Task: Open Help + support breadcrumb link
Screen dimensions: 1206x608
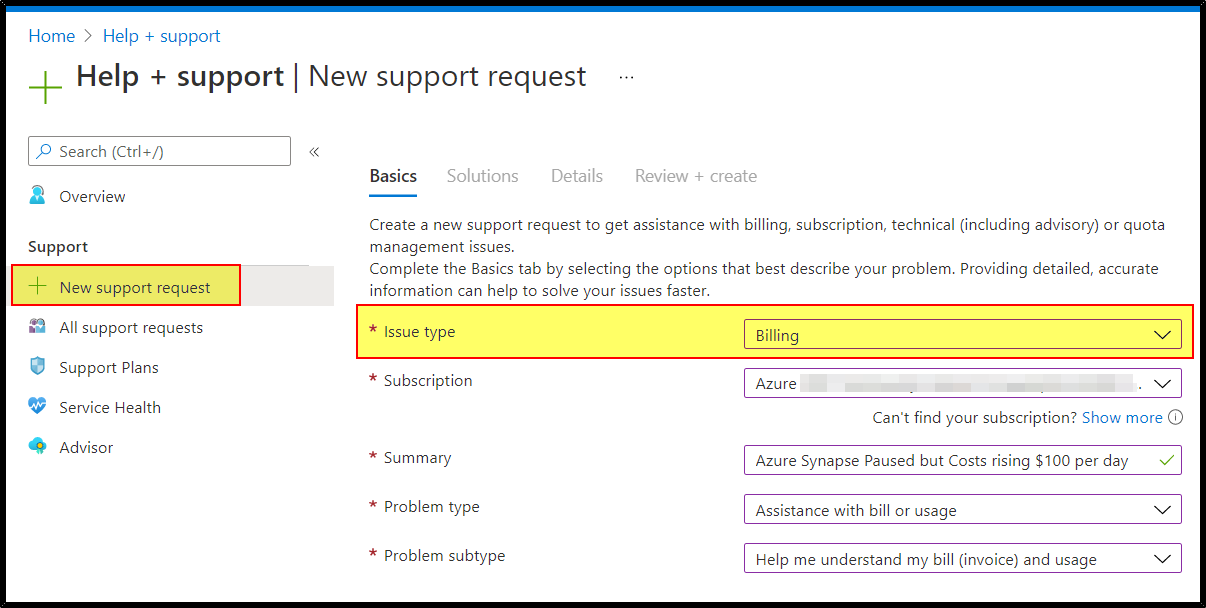Action: coord(162,36)
